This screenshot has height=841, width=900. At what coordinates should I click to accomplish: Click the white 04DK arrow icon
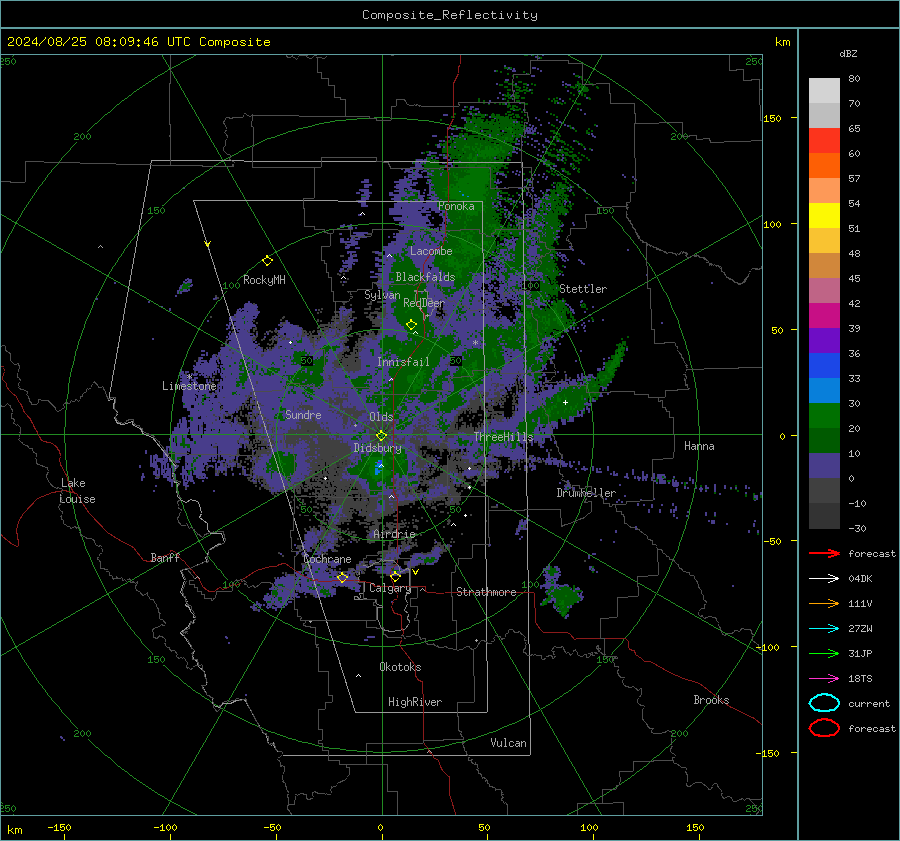(824, 578)
